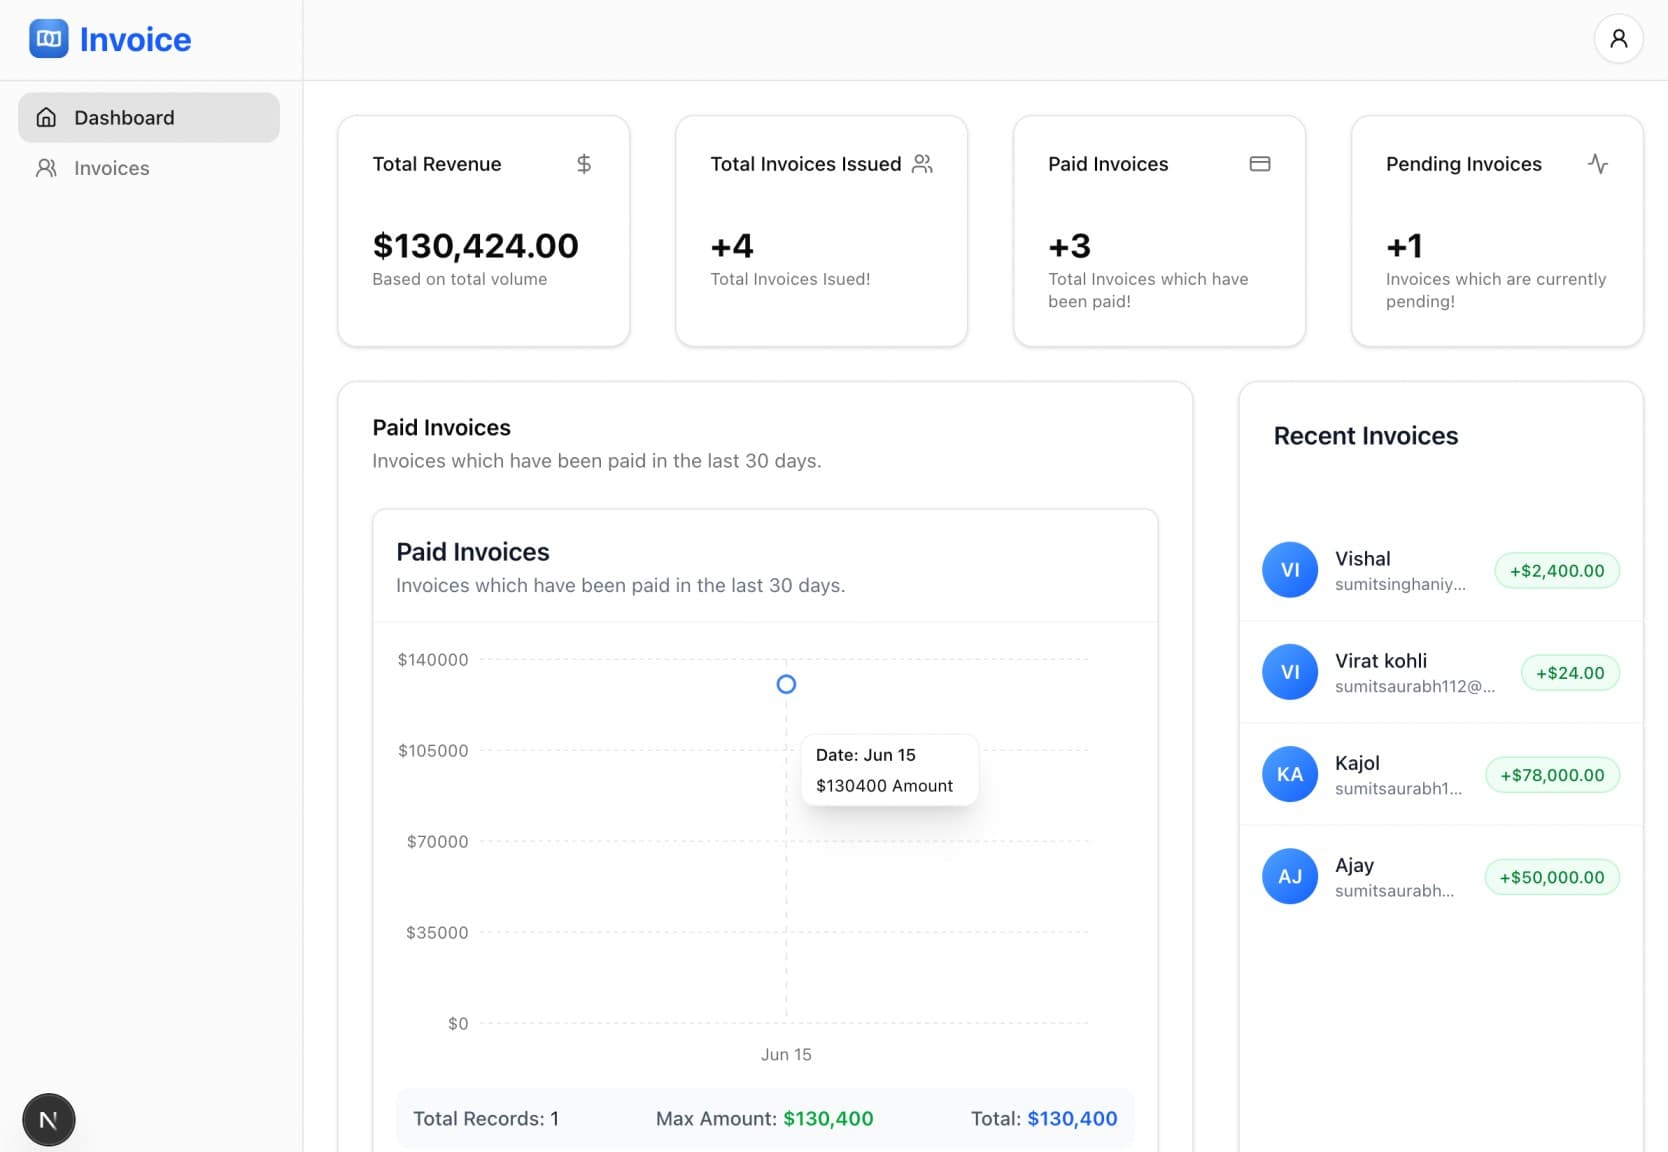Click the +$50,000.00 badge for Ajay
Viewport: 1668px width, 1152px height.
[x=1551, y=876]
